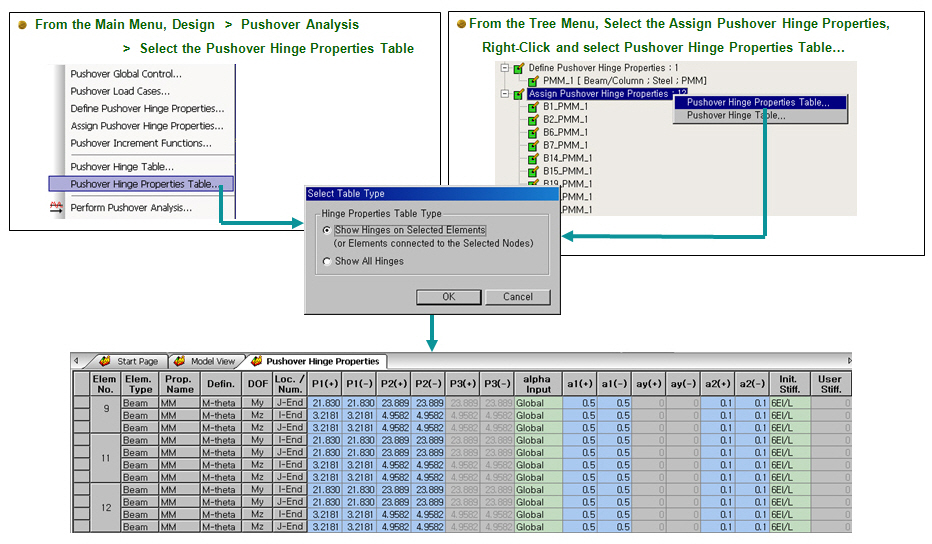The height and width of the screenshot is (544, 932).
Task: Click the Elem. Type column header
Action: pyautogui.click(x=139, y=384)
